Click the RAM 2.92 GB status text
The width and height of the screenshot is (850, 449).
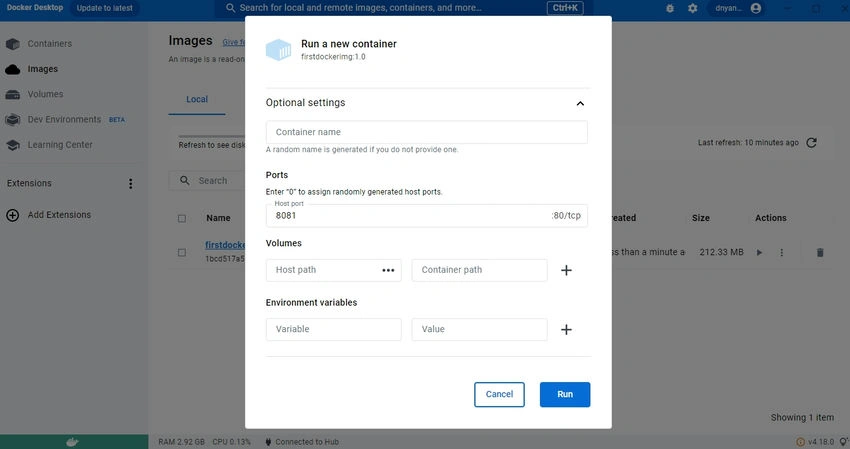click(182, 442)
